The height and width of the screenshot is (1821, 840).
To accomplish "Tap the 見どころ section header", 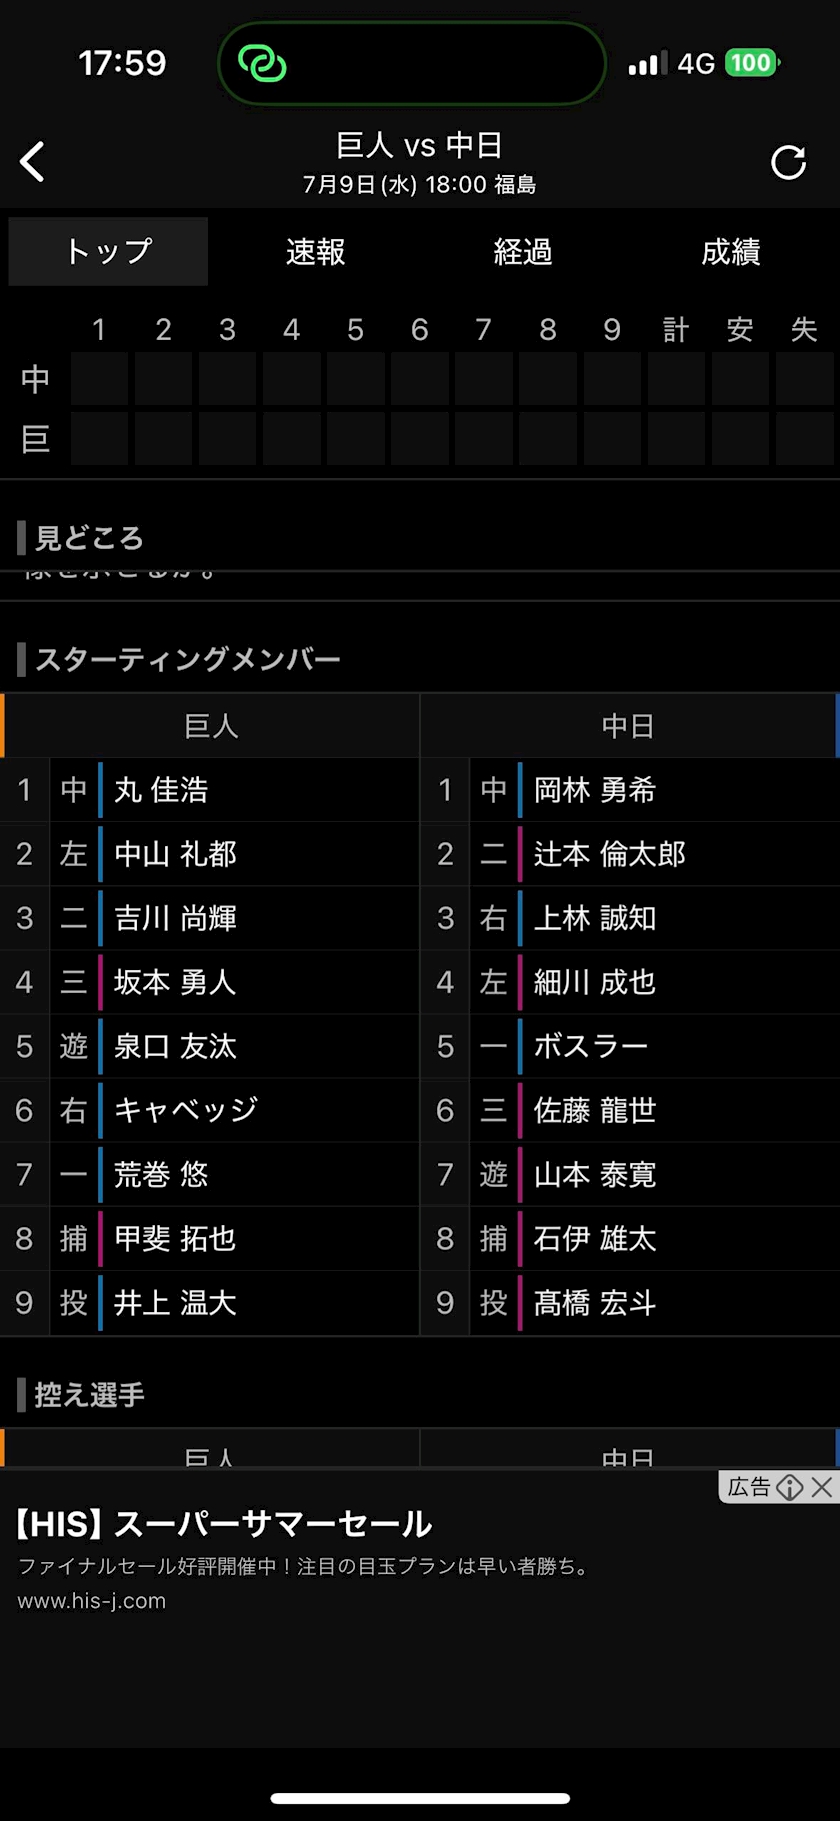I will point(90,538).
